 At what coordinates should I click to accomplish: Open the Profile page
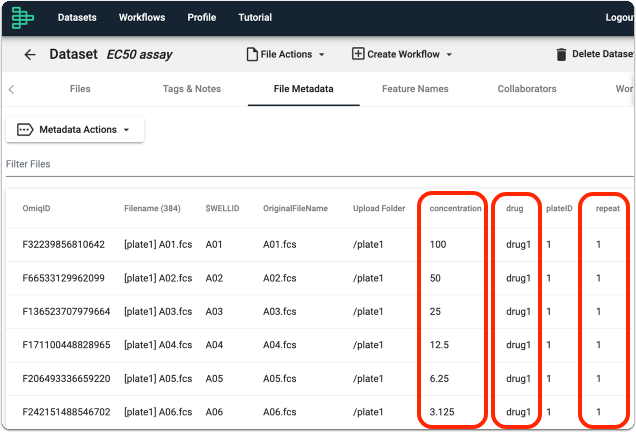tap(202, 17)
